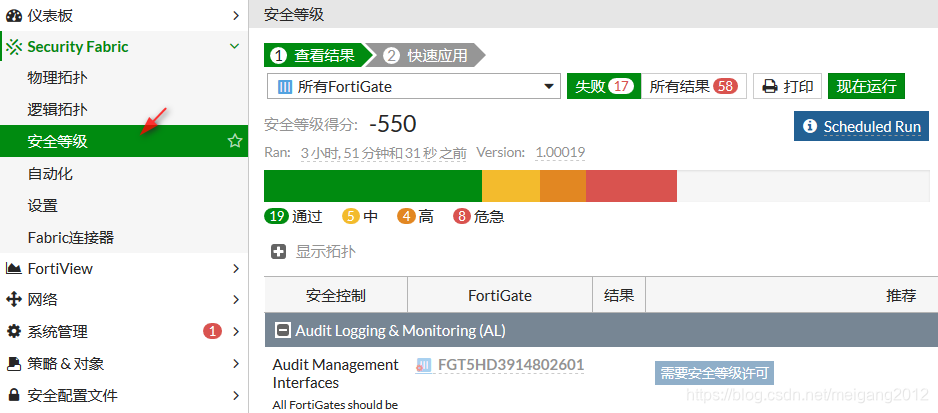Click Audit Management Interfaces text
The width and height of the screenshot is (938, 413).
point(336,373)
